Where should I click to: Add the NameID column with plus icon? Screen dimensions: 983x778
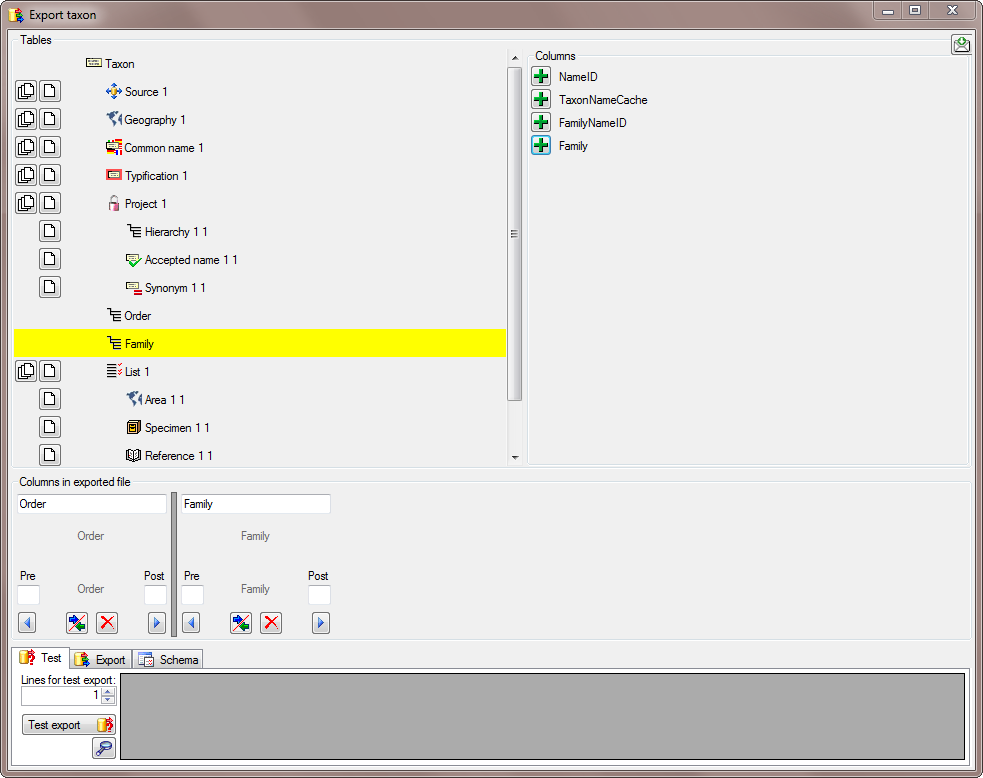(541, 77)
